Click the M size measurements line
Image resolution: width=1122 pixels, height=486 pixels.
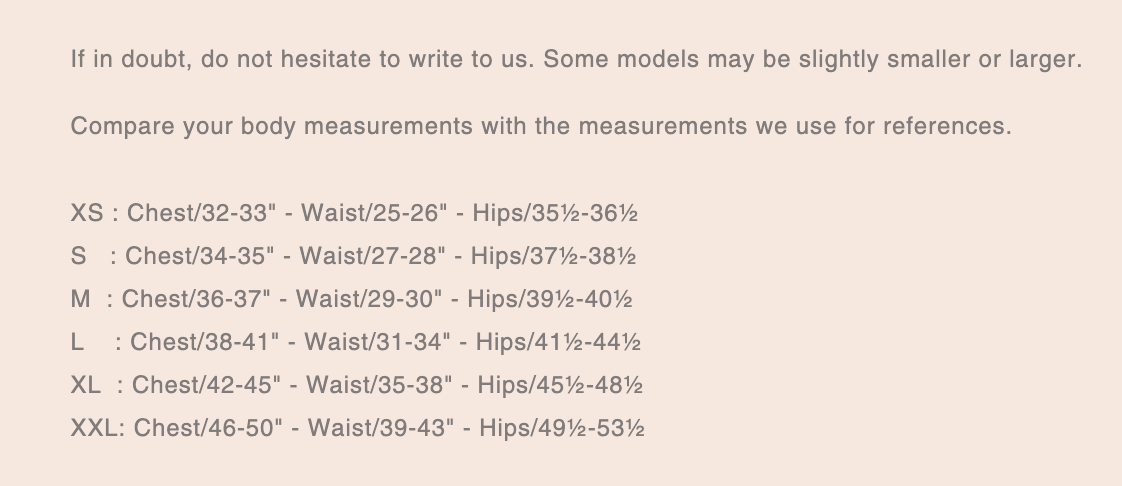[x=351, y=299]
